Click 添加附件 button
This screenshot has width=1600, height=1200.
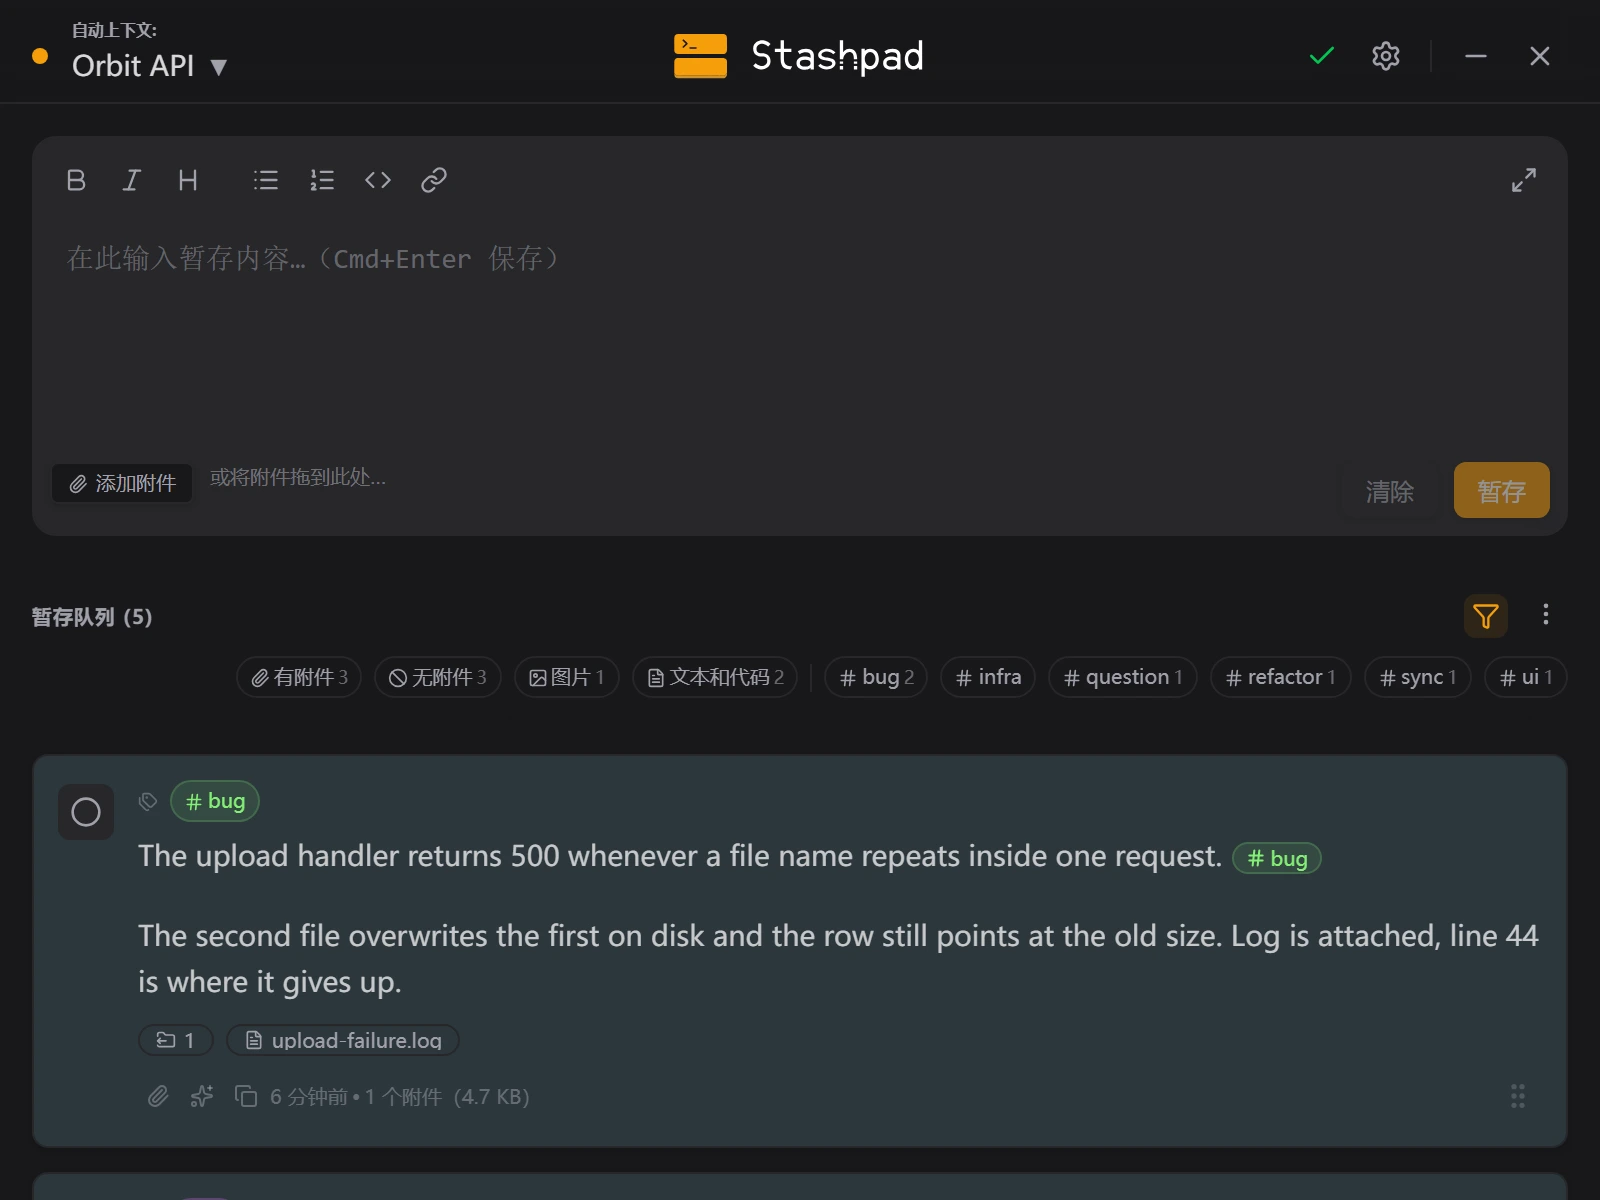click(122, 483)
